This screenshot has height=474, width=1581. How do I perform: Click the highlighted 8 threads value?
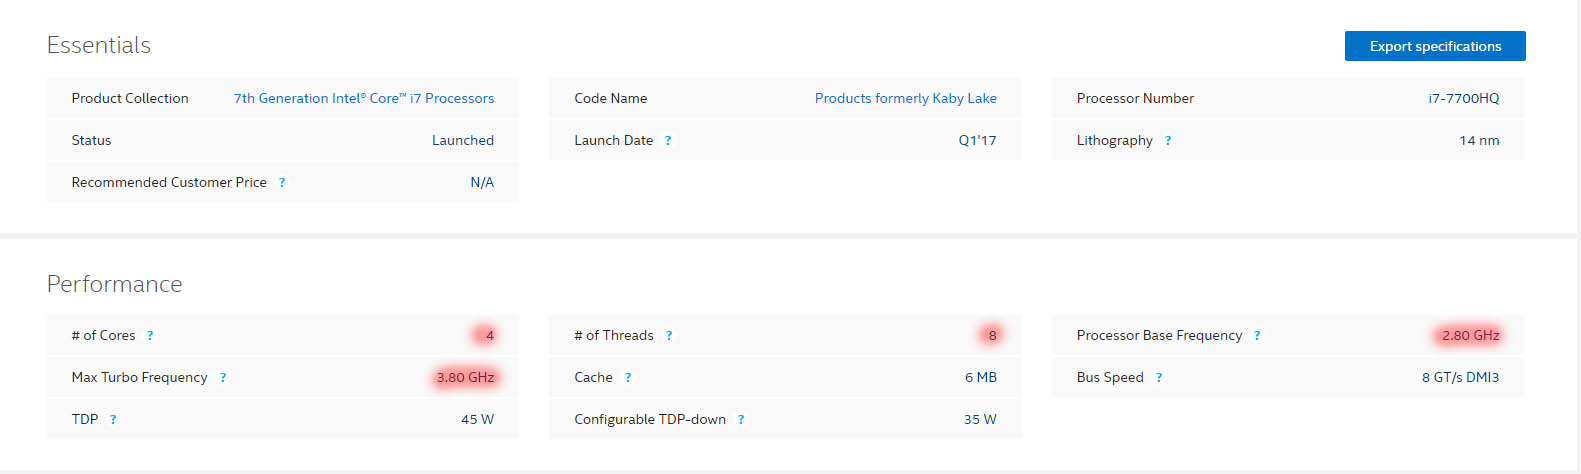(992, 335)
